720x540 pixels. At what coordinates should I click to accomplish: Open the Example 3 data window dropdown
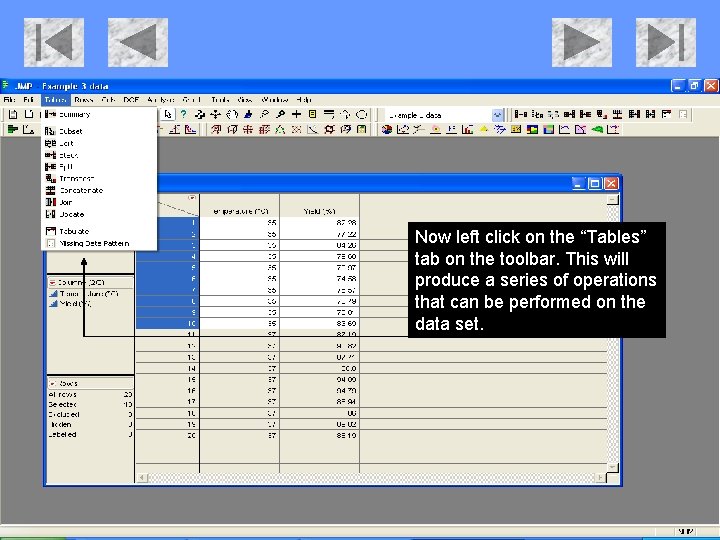[498, 115]
